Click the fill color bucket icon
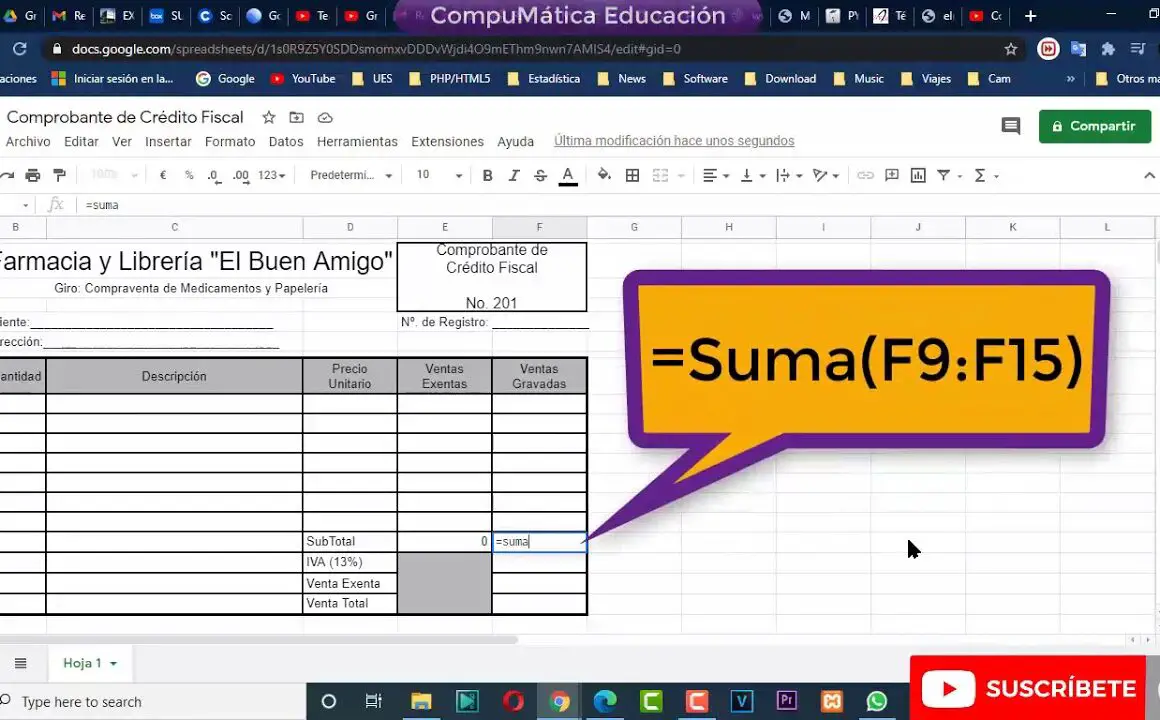Image resolution: width=1160 pixels, height=720 pixels. point(604,175)
